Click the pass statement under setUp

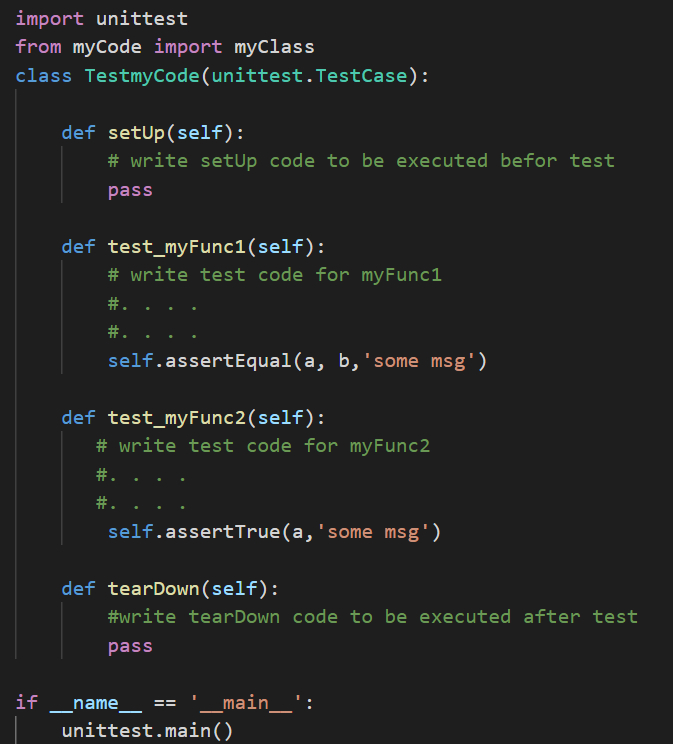[130, 189]
